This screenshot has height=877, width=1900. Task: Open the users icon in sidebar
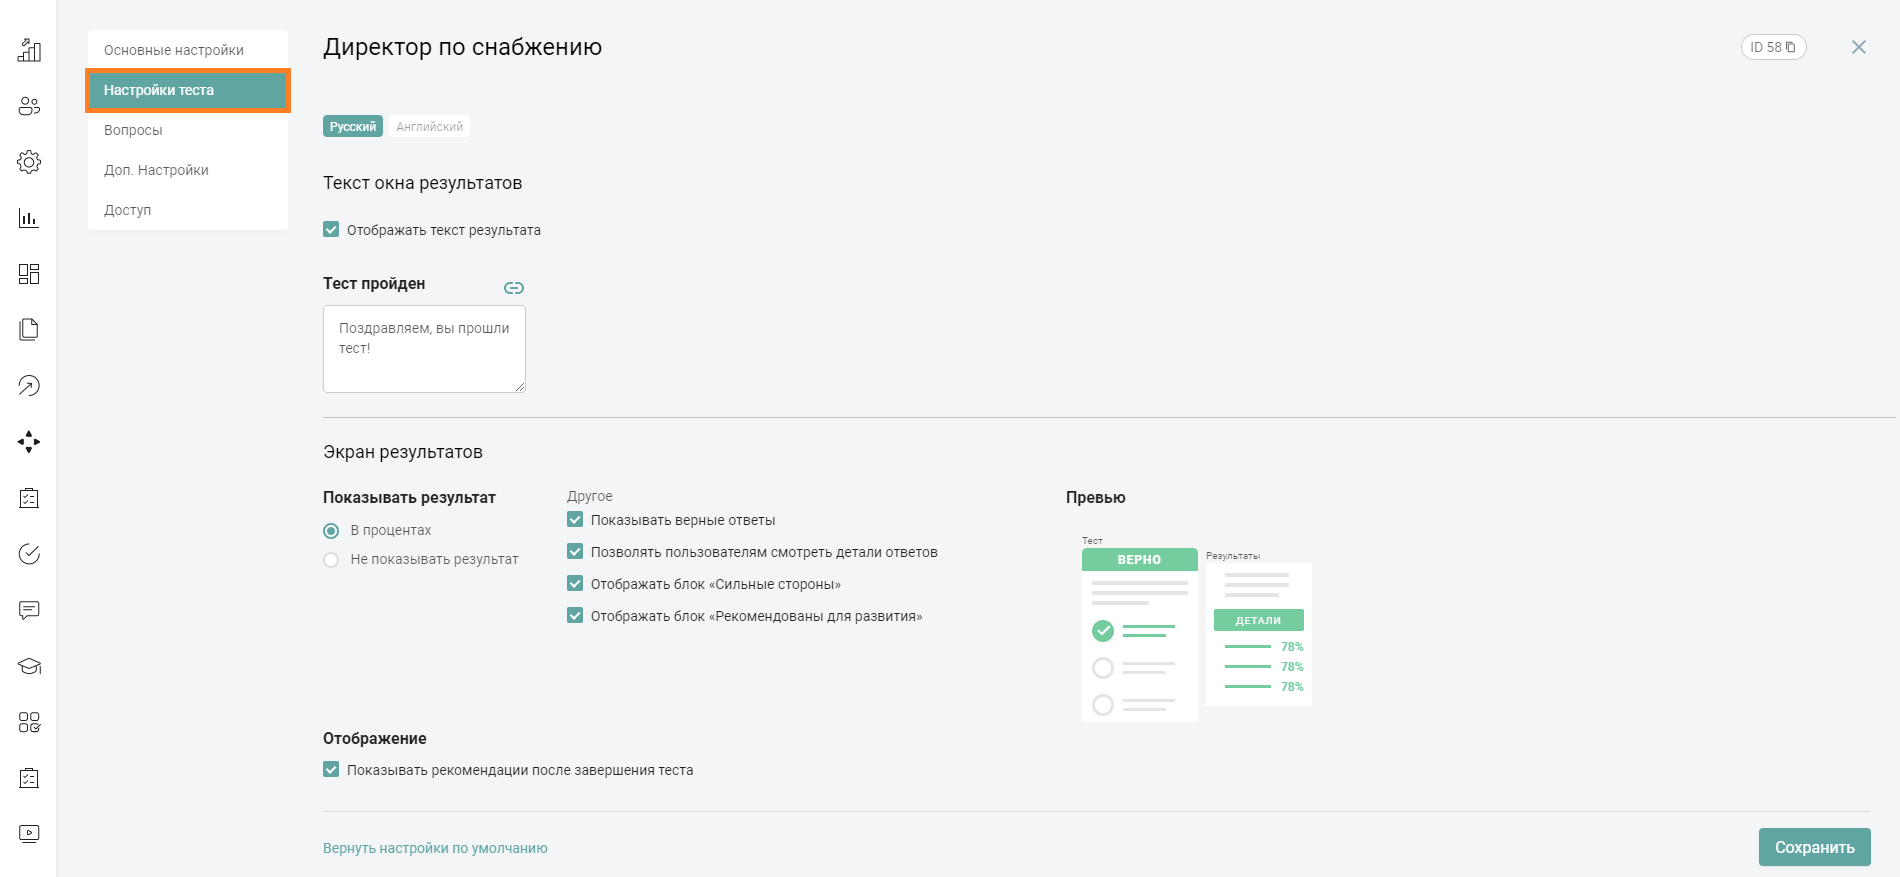[29, 106]
